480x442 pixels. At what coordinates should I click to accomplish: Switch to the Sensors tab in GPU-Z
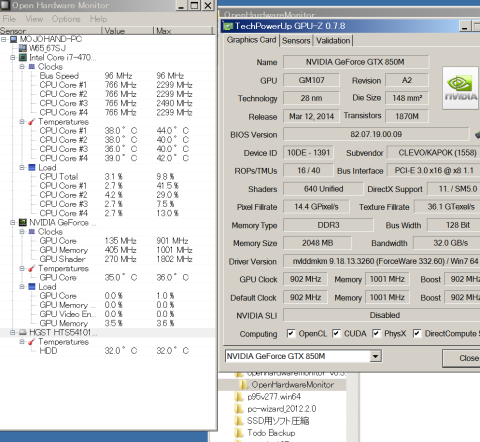point(296,41)
